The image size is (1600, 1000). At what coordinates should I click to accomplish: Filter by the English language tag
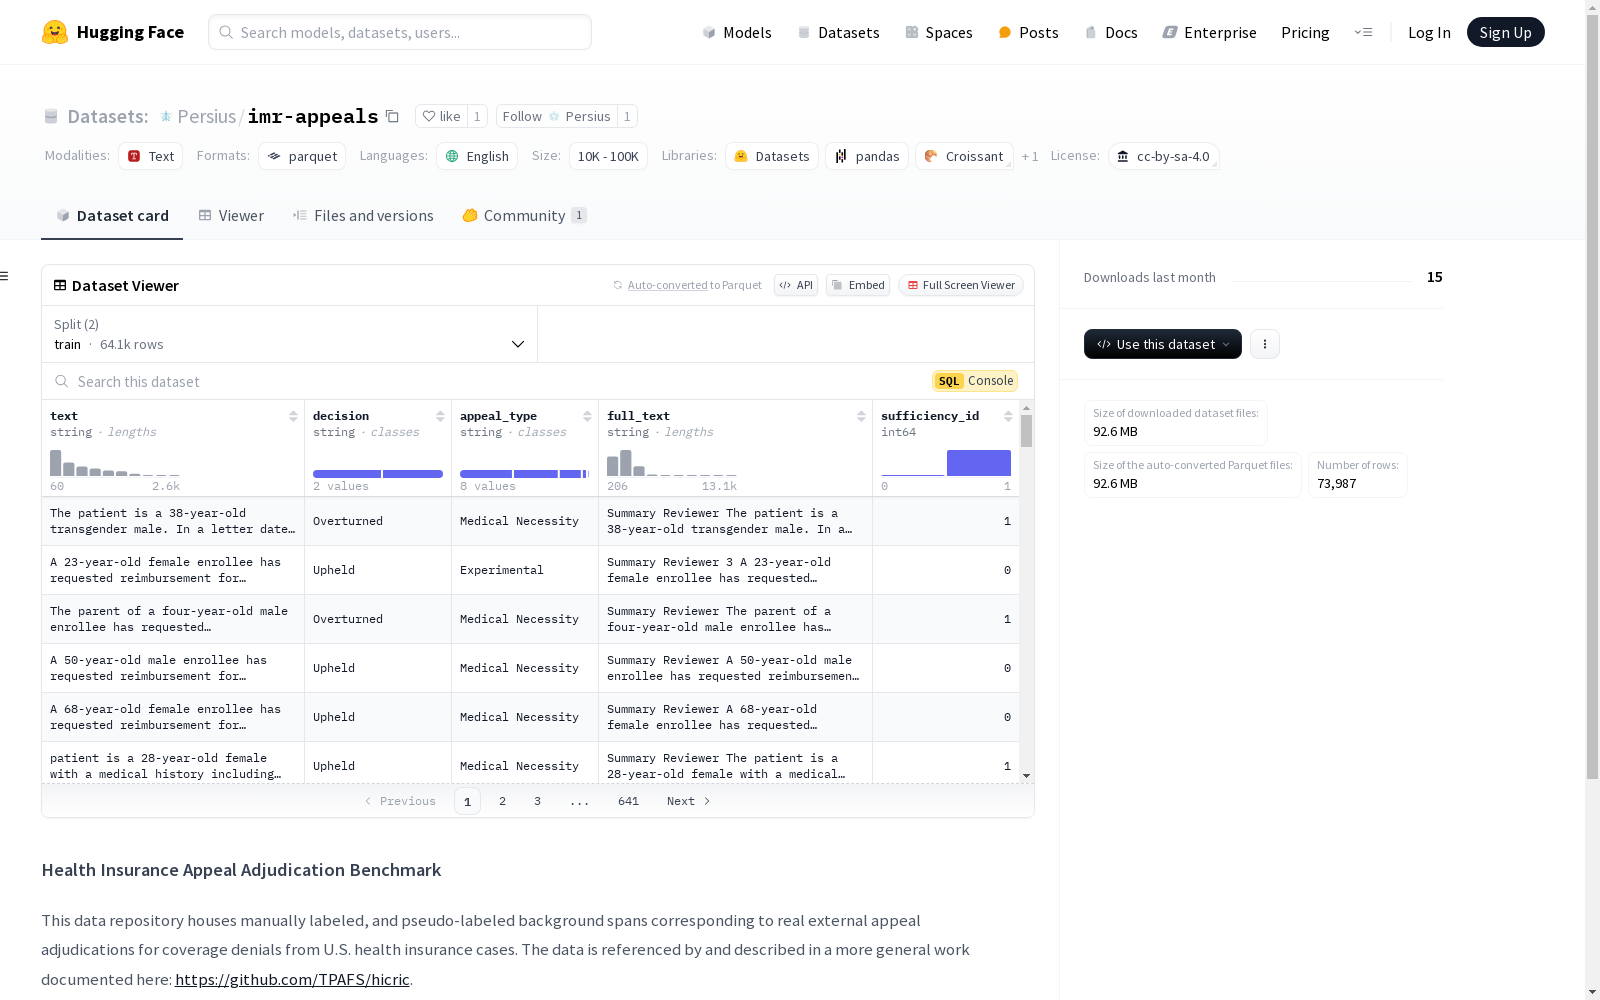(x=477, y=156)
